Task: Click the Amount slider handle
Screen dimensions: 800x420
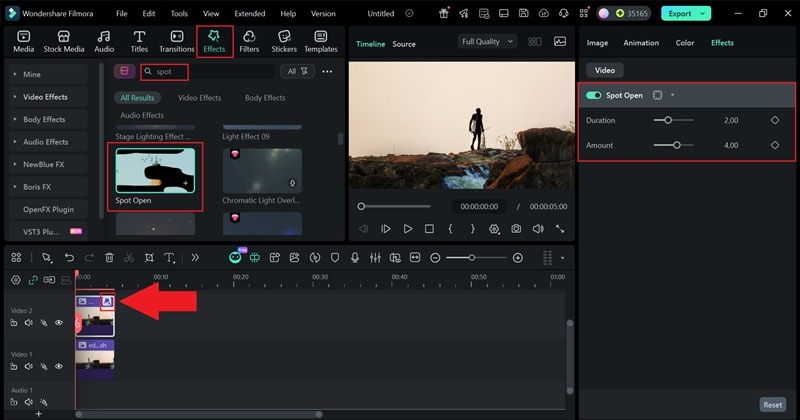Action: click(677, 145)
